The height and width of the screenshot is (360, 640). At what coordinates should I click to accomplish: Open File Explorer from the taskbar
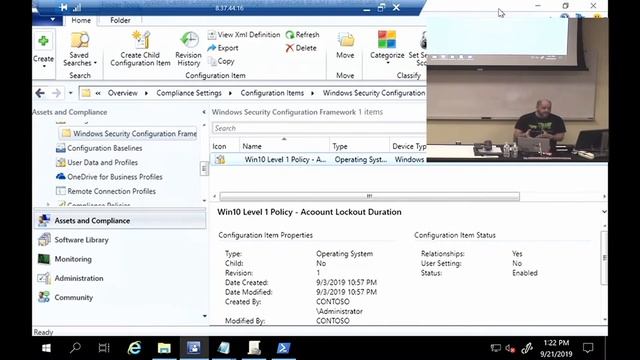(x=164, y=348)
